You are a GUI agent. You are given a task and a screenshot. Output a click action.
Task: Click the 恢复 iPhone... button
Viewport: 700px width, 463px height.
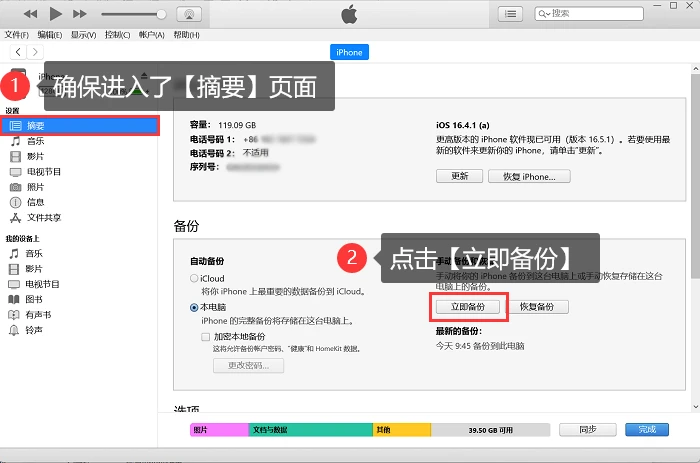point(529,176)
